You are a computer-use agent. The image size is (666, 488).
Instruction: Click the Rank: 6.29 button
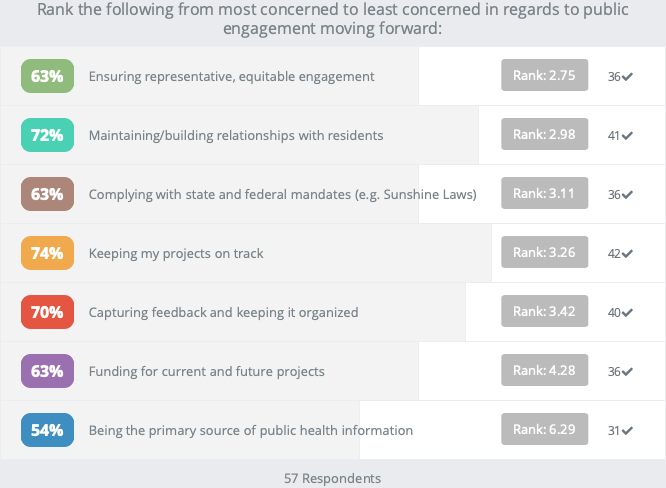pos(544,430)
